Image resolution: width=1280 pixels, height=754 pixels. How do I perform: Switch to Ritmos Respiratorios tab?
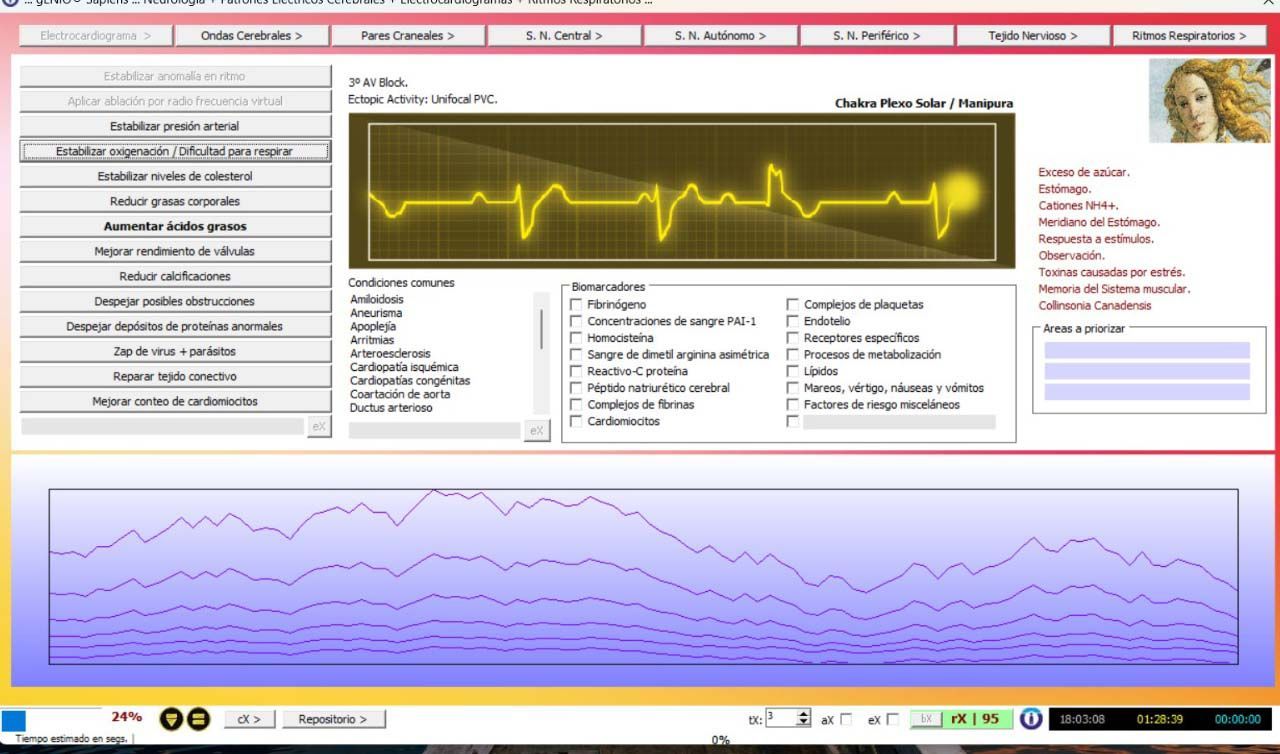(1189, 36)
